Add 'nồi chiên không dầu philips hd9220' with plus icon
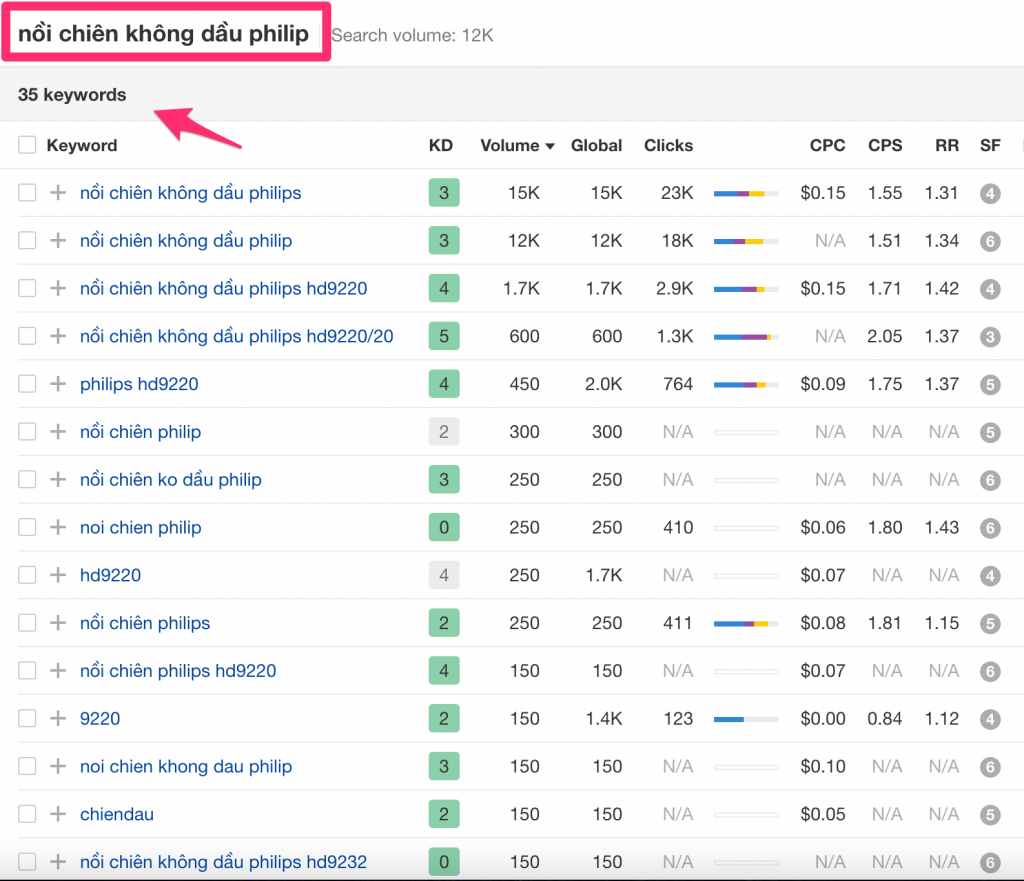1024x881 pixels. click(58, 288)
